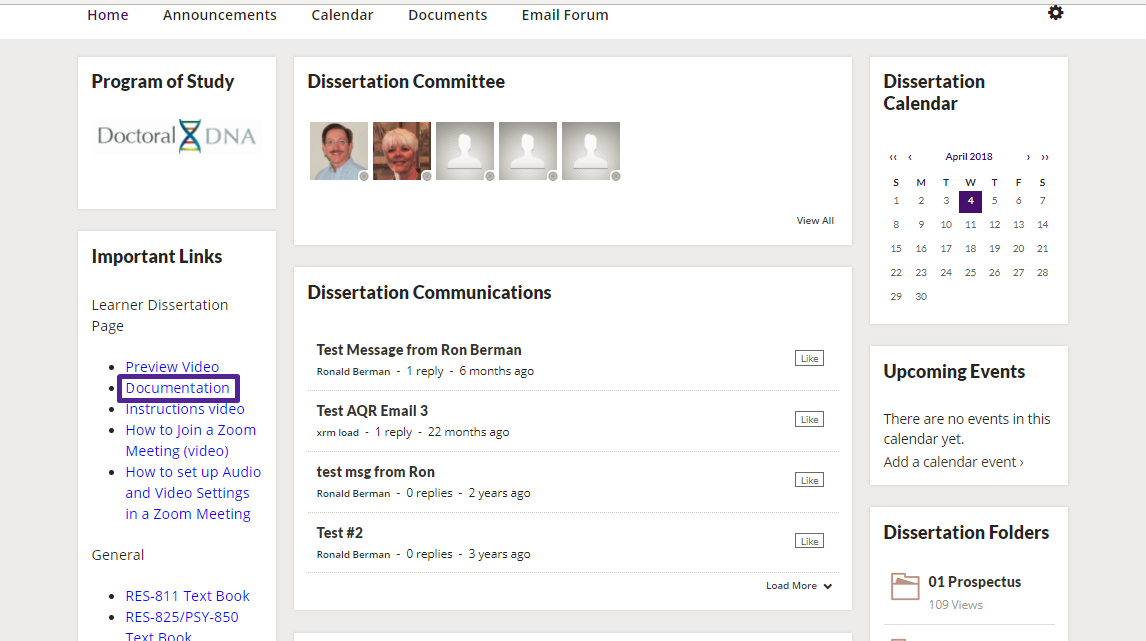Like the Test #2 post
The height and width of the screenshot is (641, 1146).
809,541
